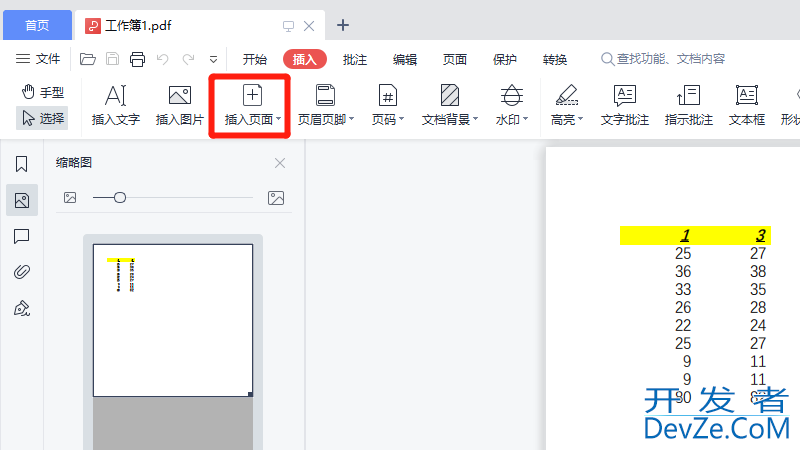Click the larger thumbnails icon
Image resolution: width=800 pixels, height=450 pixels.
[276, 198]
